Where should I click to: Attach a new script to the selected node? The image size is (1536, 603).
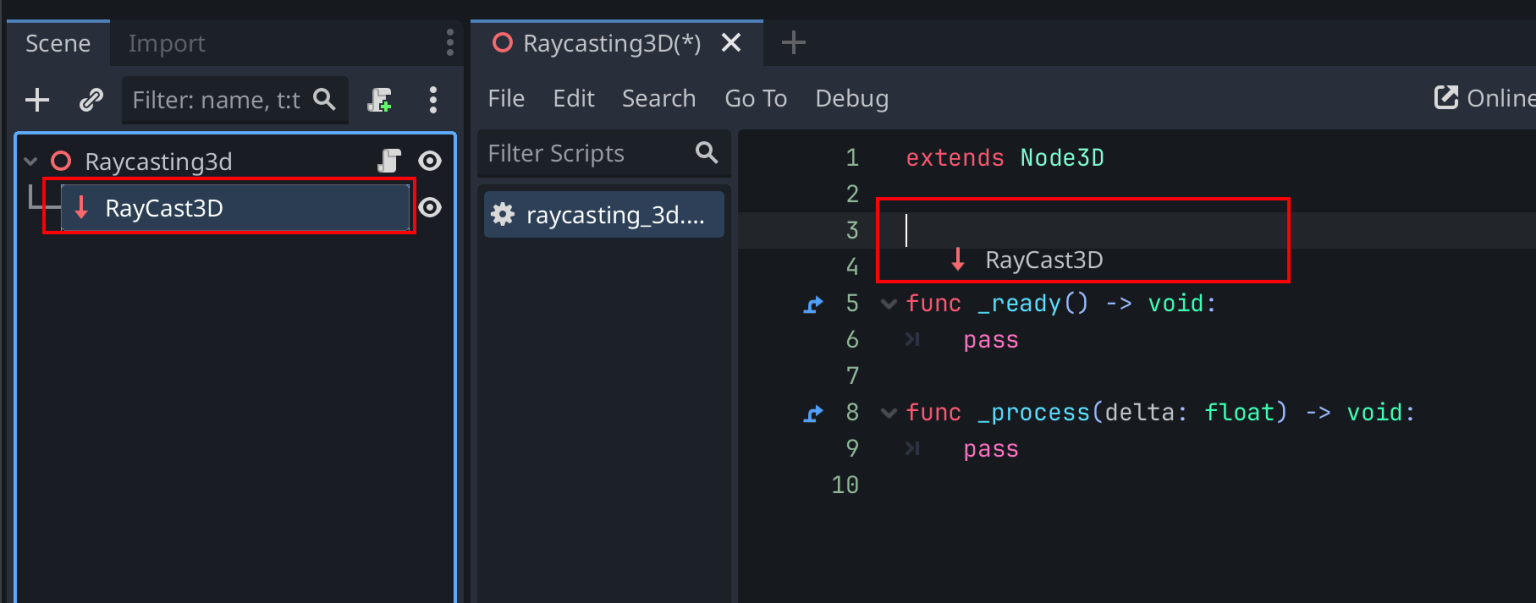pos(380,100)
